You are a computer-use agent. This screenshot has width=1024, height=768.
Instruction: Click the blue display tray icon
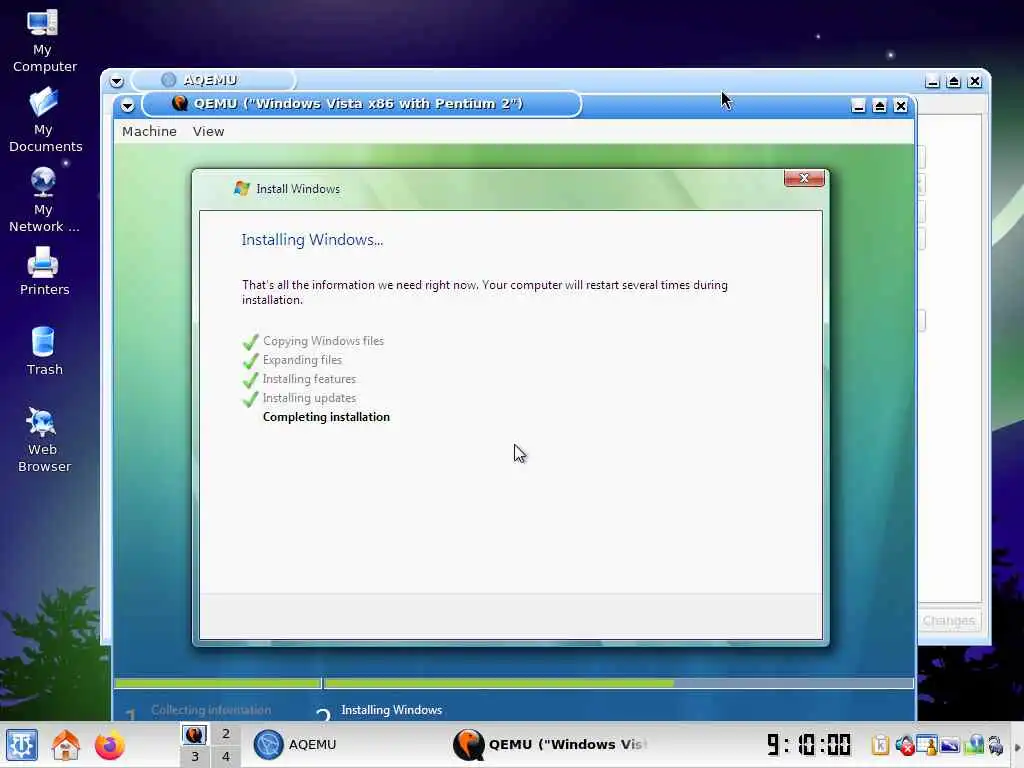(x=950, y=744)
